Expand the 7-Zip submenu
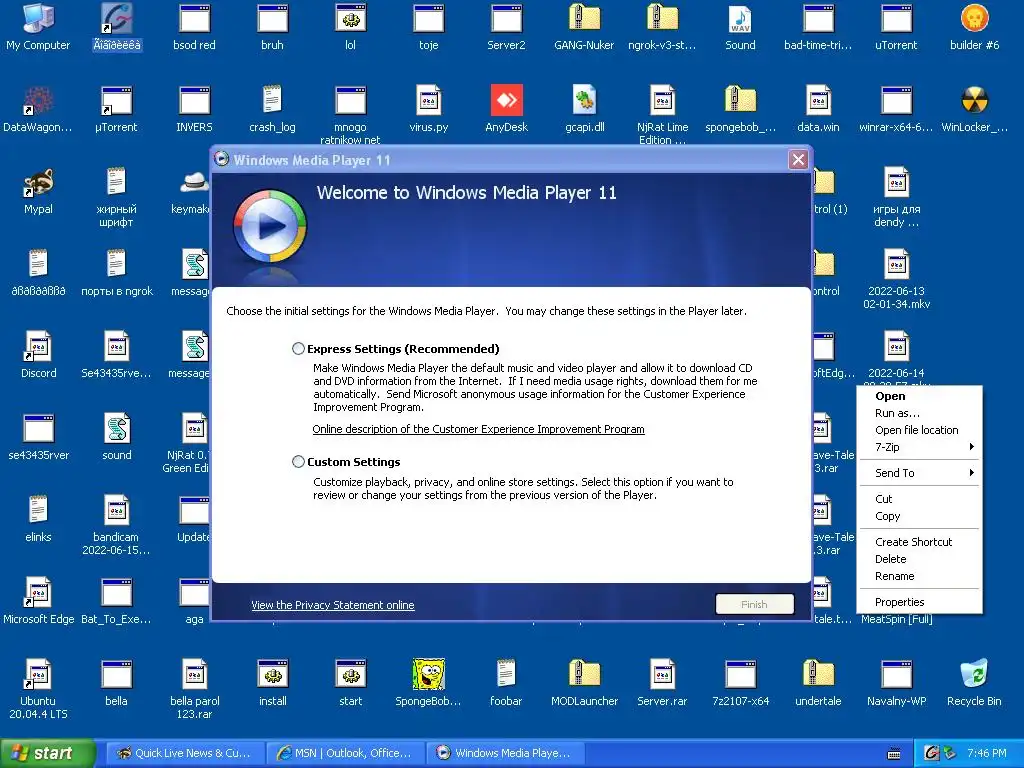The image size is (1024, 768). coord(920,447)
